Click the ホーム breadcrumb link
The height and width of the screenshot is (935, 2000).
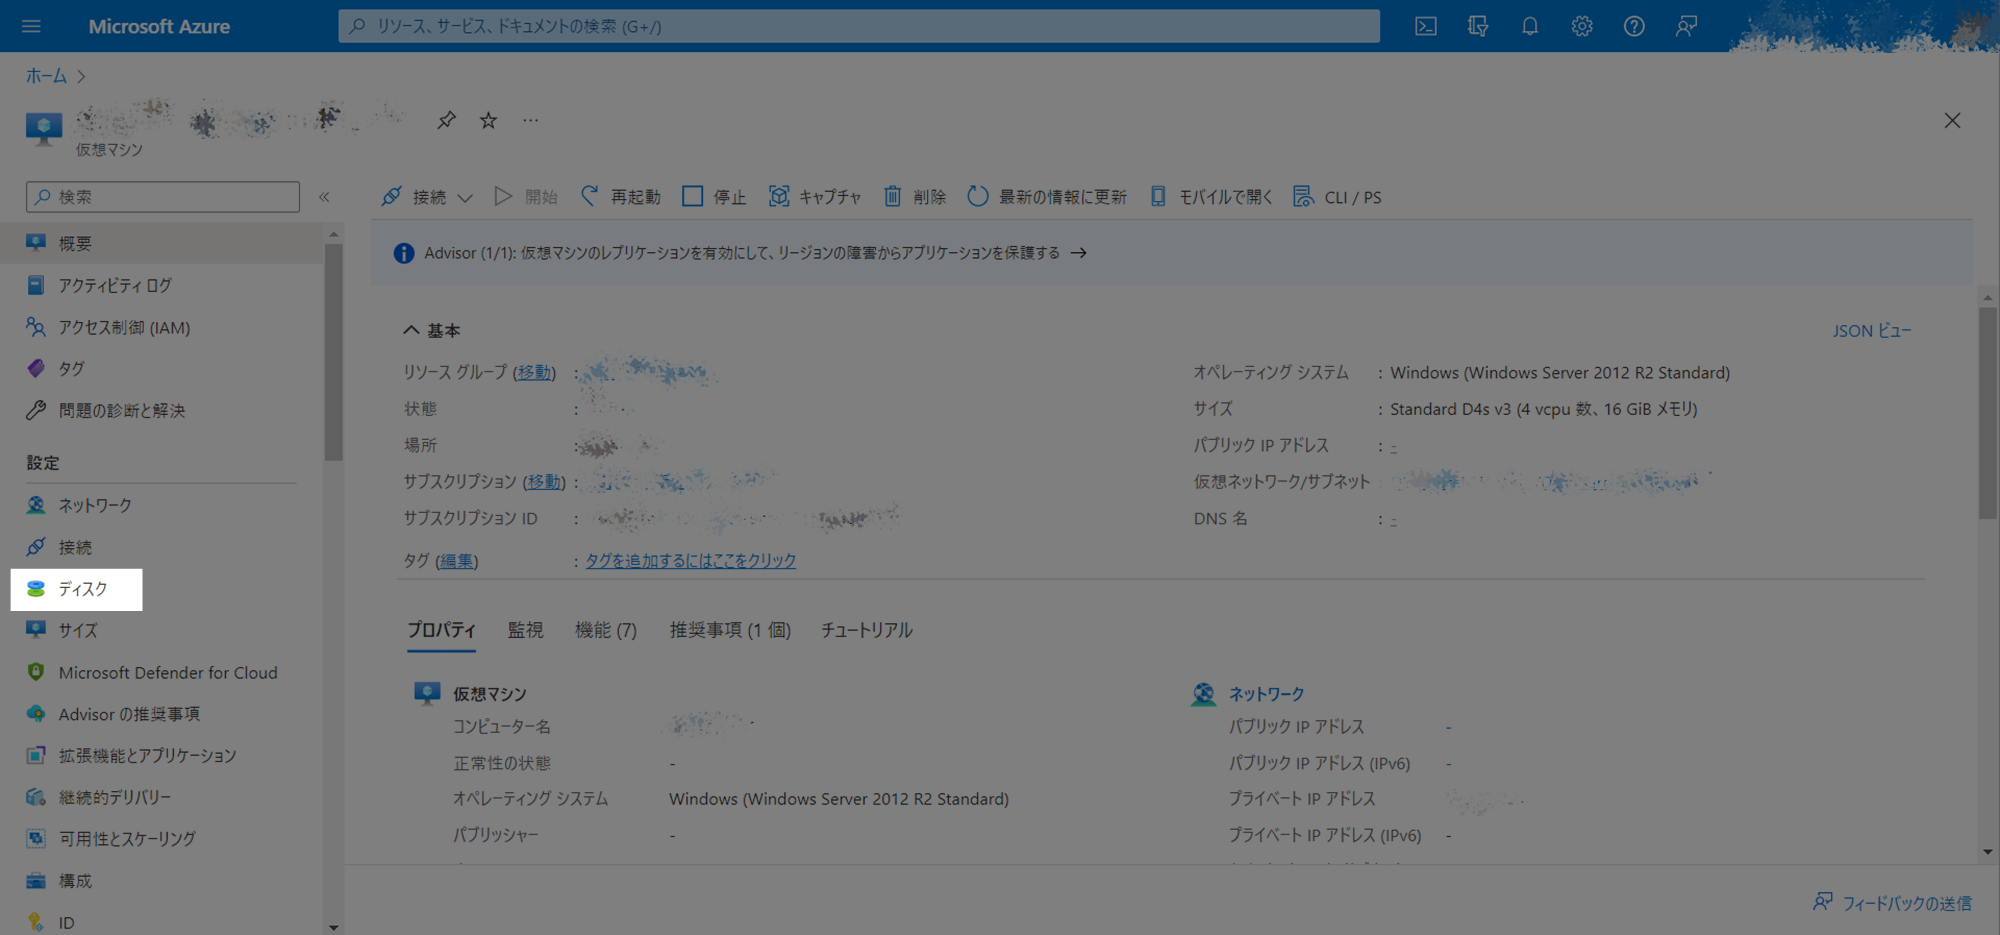46,76
